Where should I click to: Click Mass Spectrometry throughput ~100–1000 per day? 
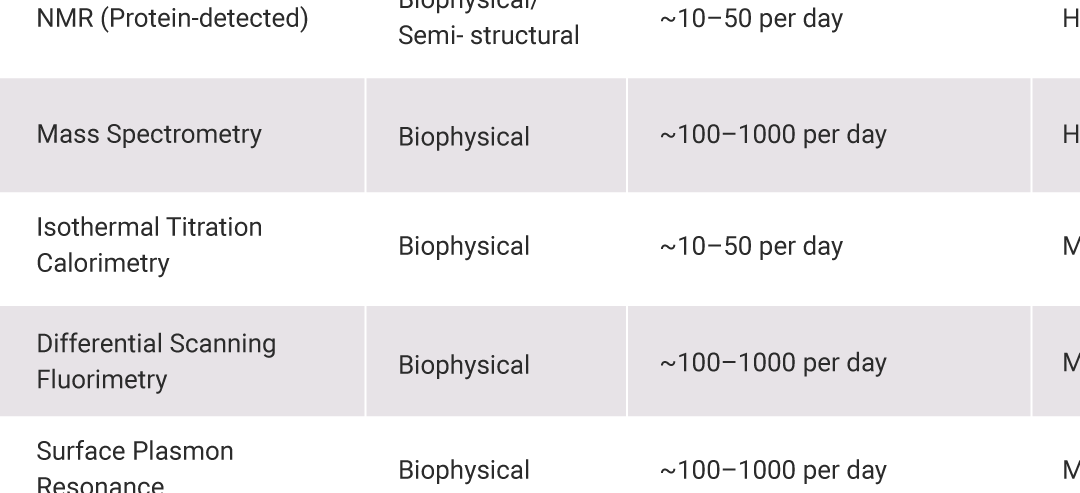pos(773,134)
